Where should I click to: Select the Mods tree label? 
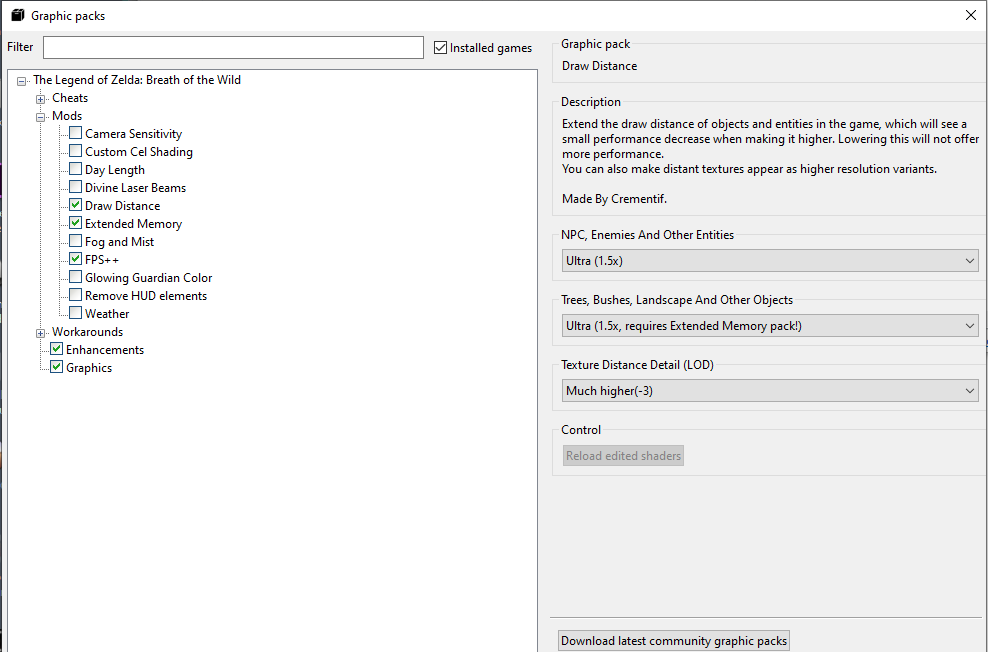(67, 116)
